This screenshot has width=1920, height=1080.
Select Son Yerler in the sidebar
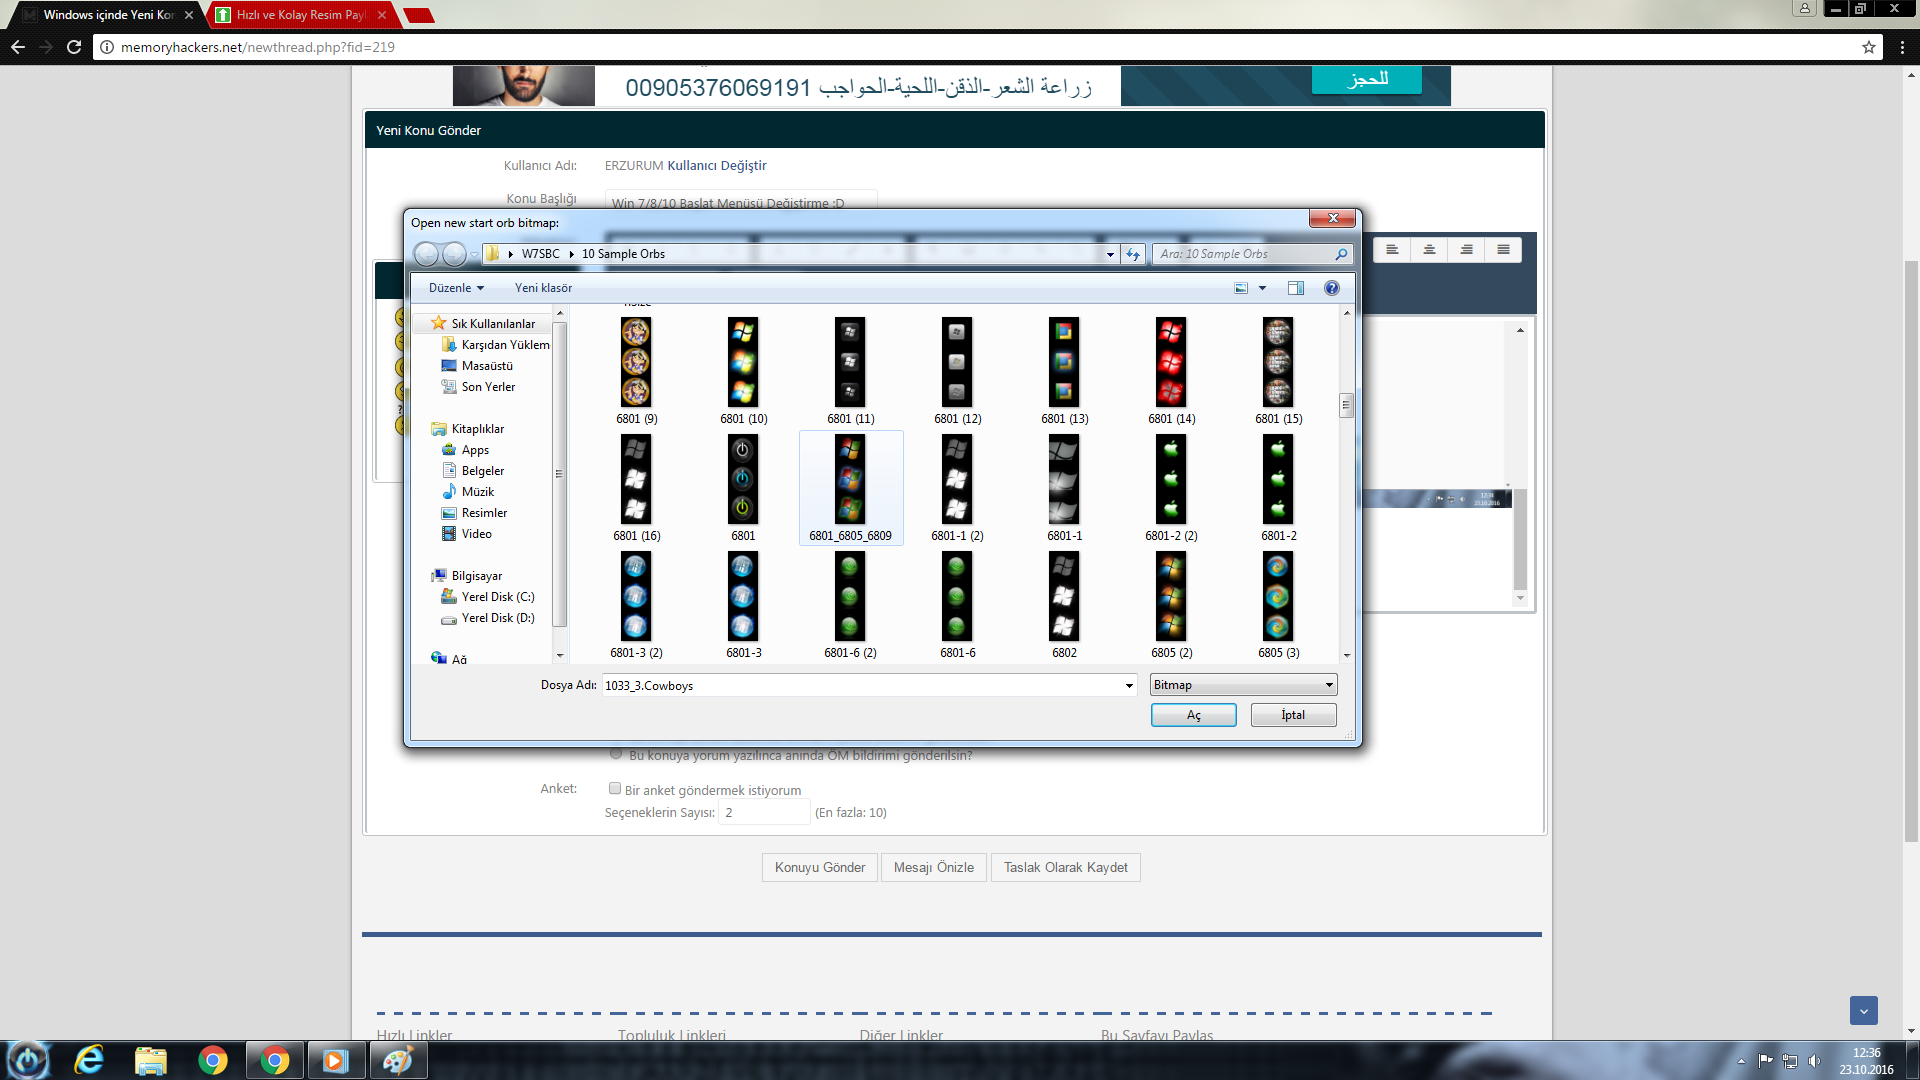[x=488, y=387]
